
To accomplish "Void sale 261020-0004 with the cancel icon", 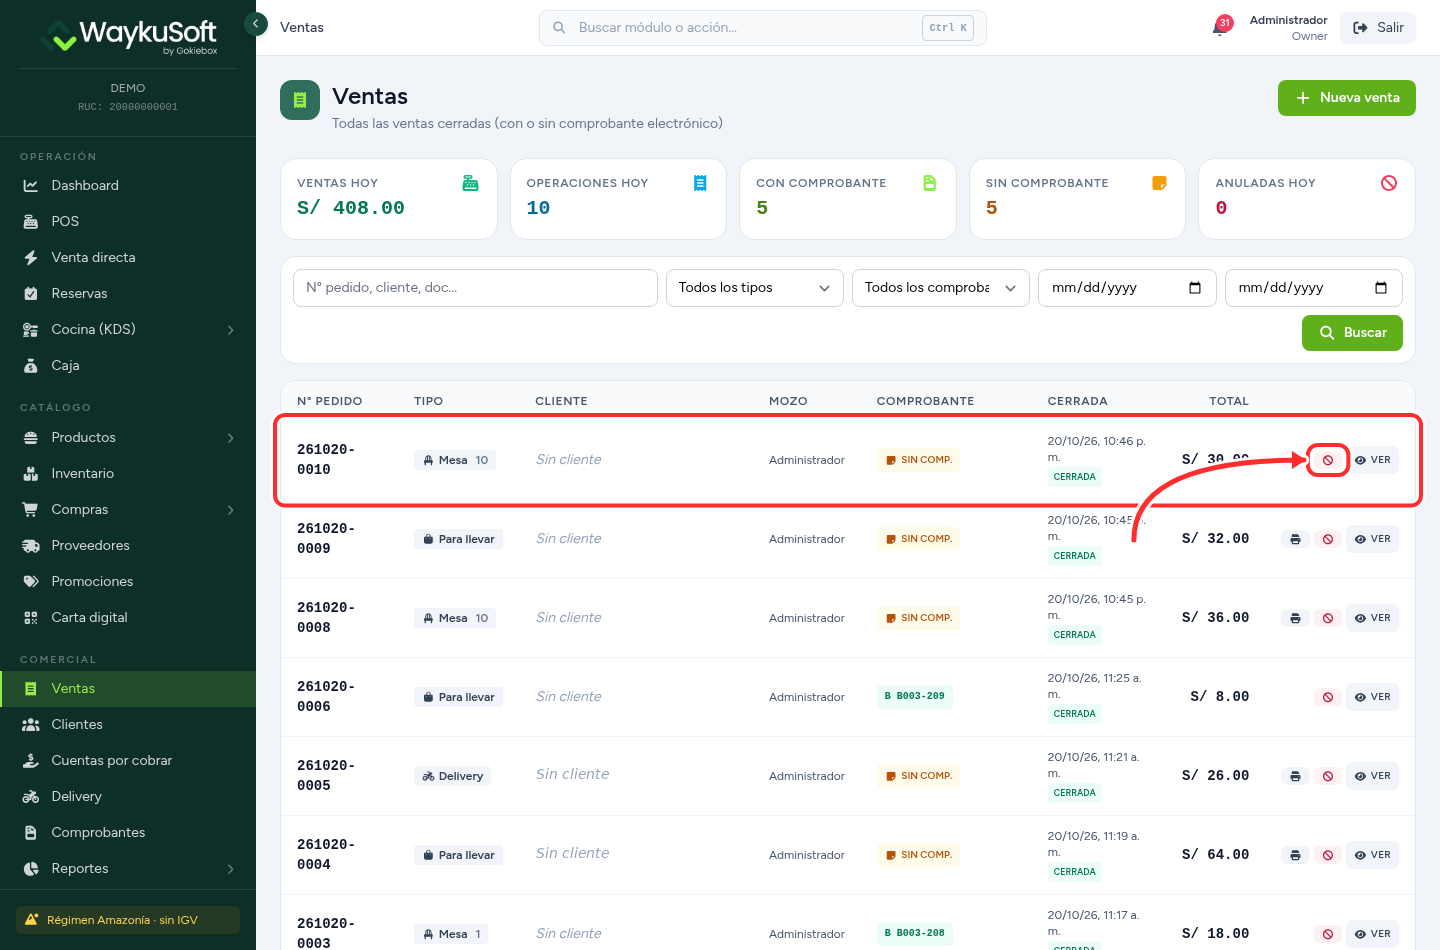I will point(1328,855).
